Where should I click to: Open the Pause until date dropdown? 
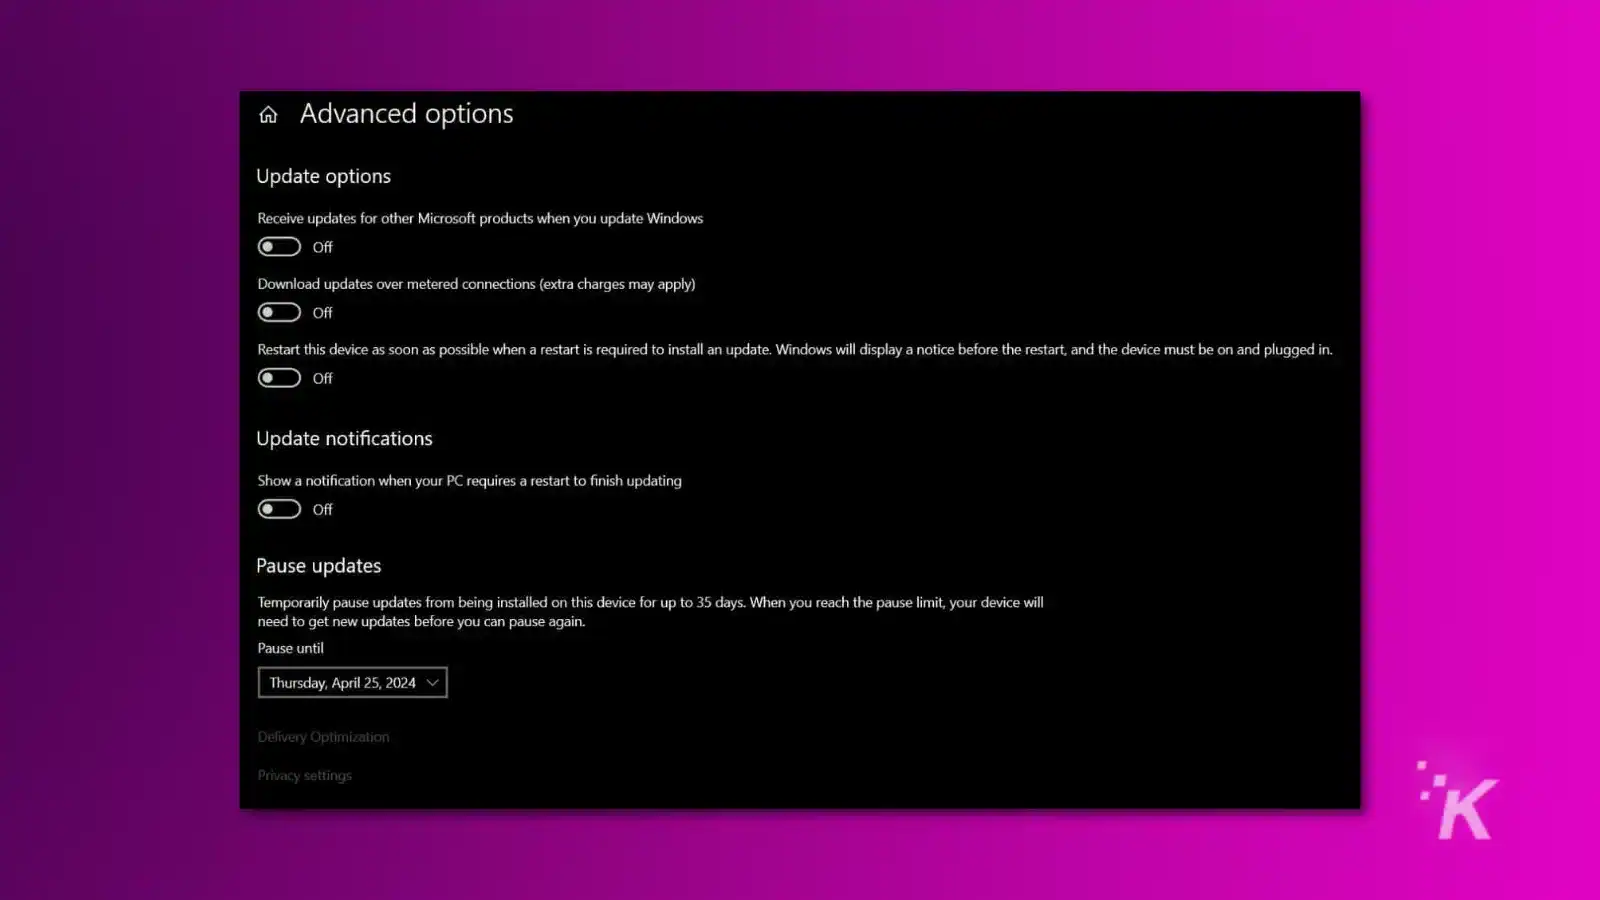(x=352, y=682)
